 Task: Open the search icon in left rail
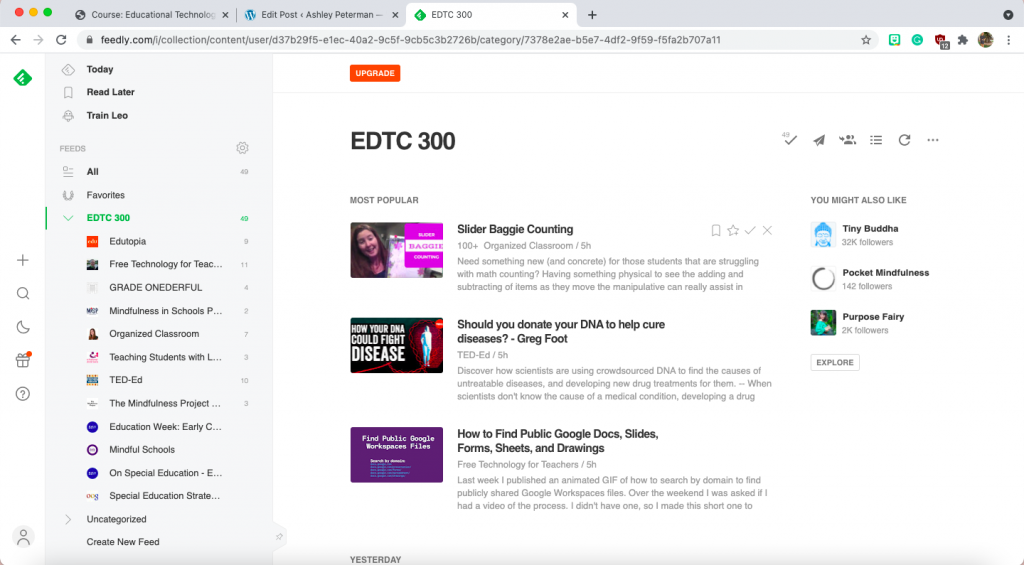pyautogui.click(x=23, y=293)
